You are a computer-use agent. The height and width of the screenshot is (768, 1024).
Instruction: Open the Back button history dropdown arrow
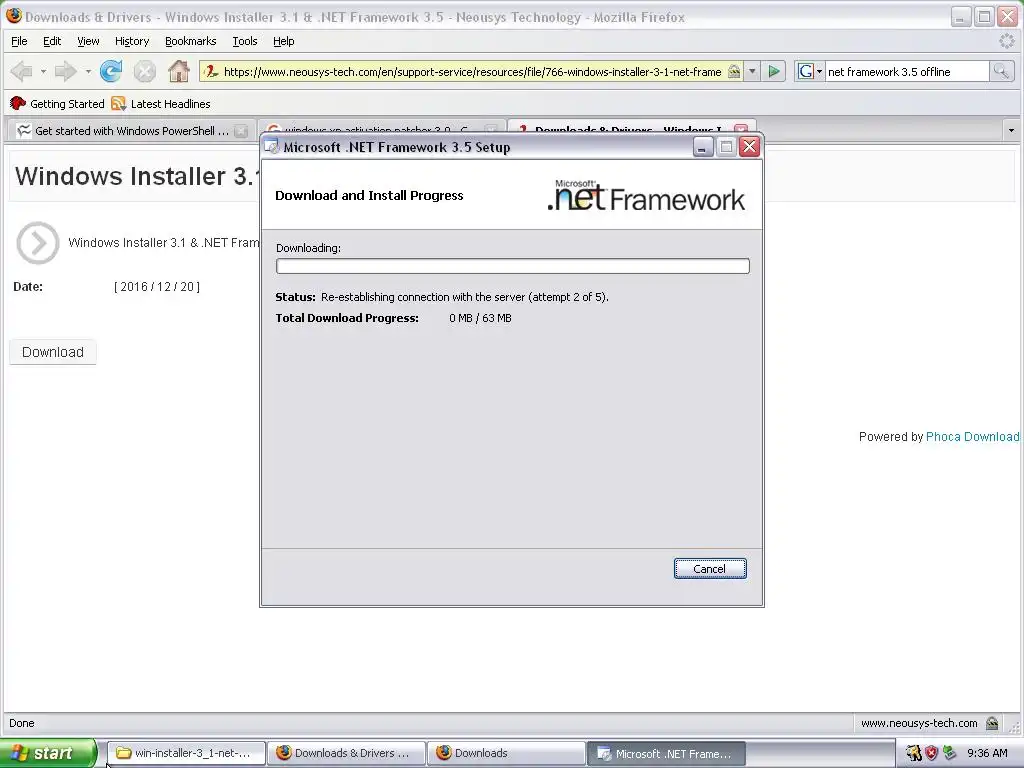point(43,71)
